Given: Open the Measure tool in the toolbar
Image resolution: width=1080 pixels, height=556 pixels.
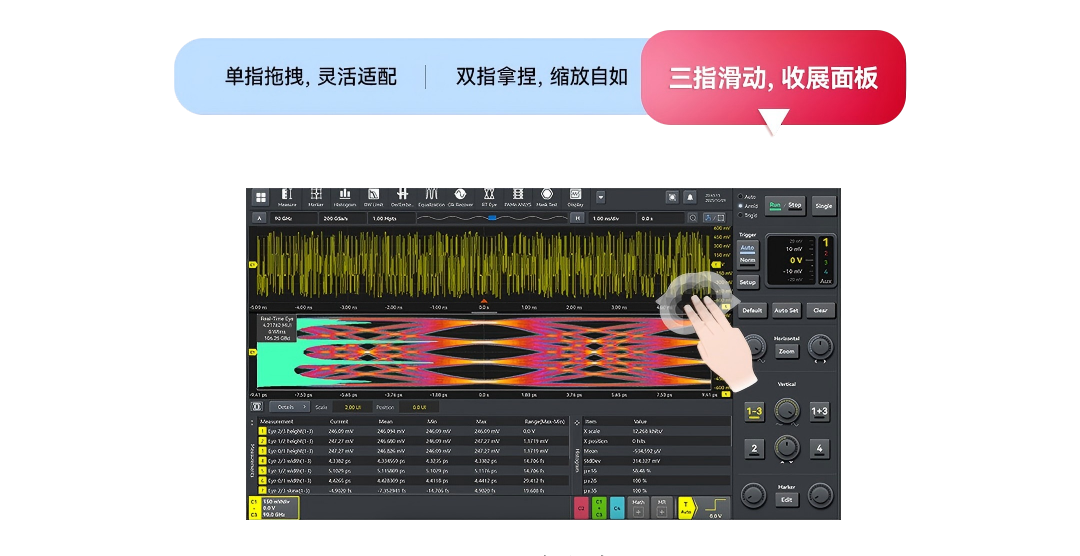Looking at the screenshot, I should click(287, 197).
